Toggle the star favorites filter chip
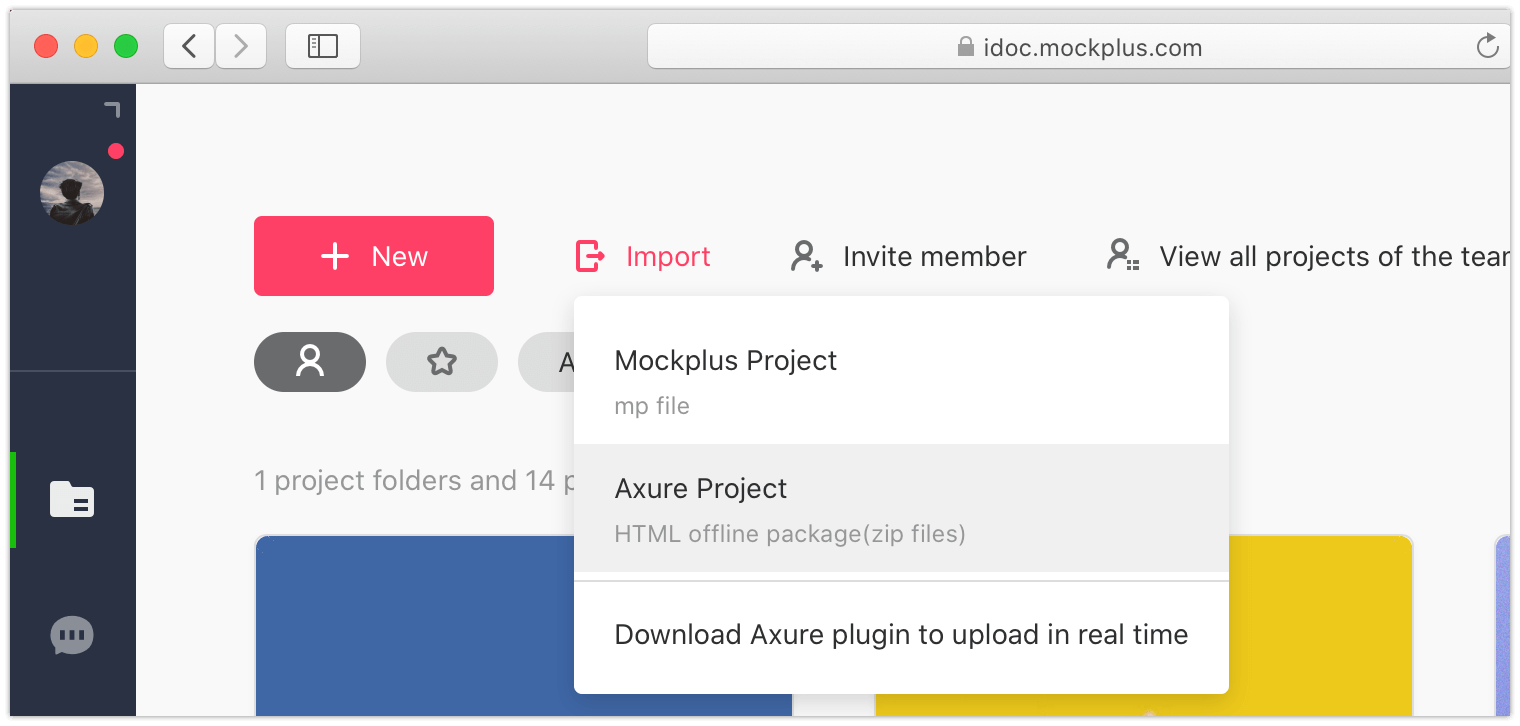The image size is (1520, 726). [442, 362]
